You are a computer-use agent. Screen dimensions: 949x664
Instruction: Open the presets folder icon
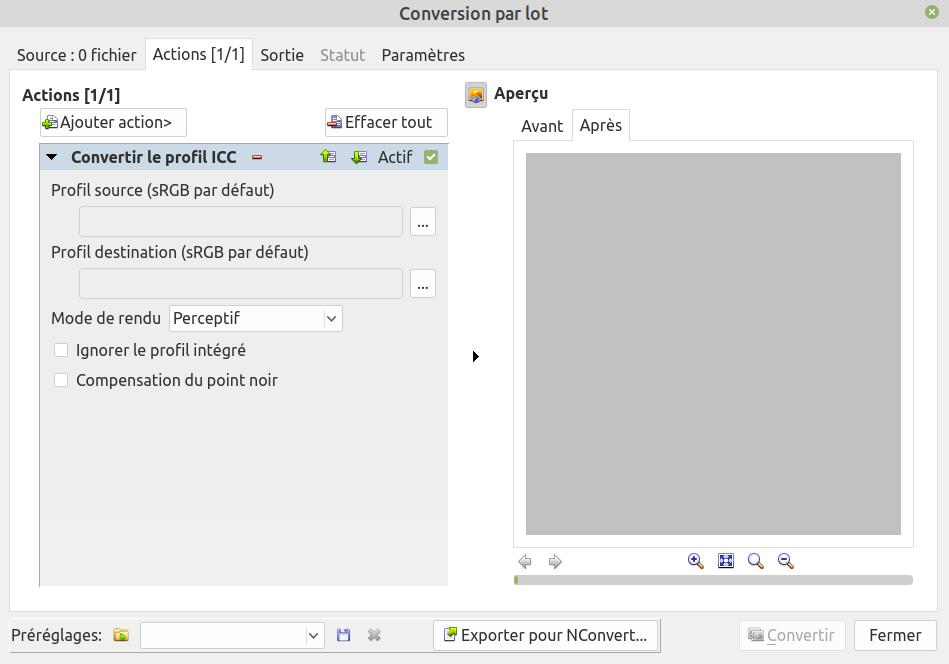click(x=121, y=635)
